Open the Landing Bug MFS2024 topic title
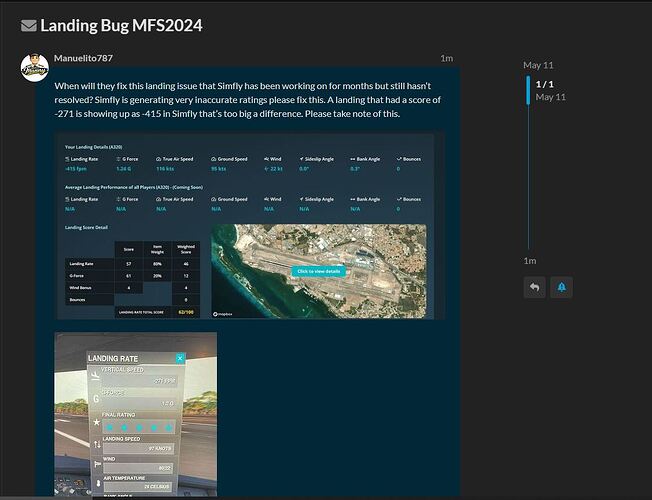Image resolution: width=652 pixels, height=500 pixels. (x=121, y=26)
